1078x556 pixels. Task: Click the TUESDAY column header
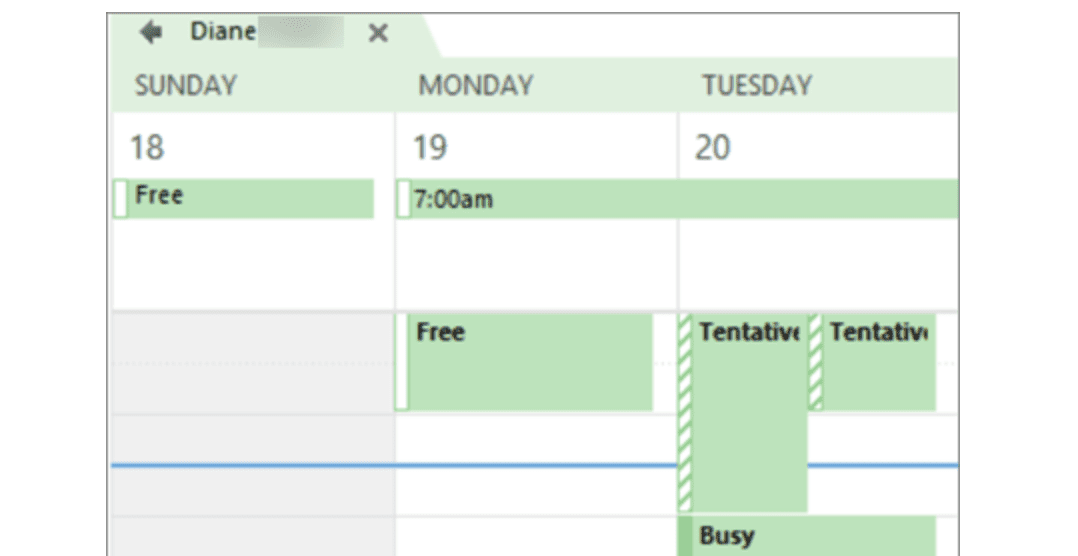757,85
